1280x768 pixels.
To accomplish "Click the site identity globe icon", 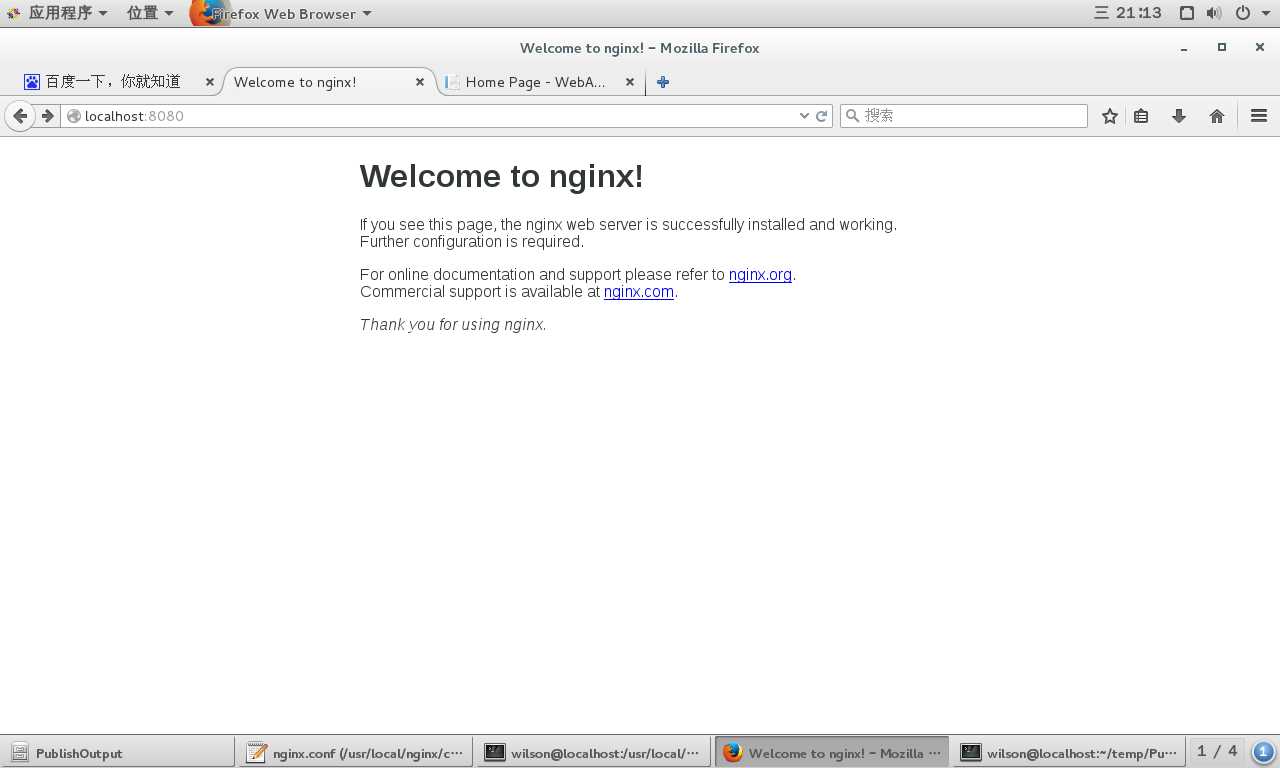I will (x=73, y=116).
